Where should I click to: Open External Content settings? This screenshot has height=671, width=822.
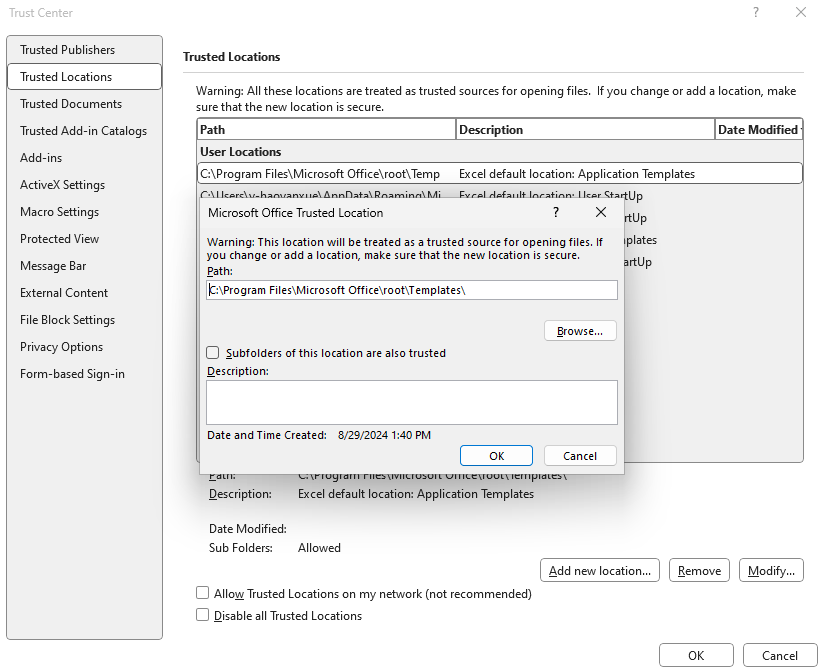point(84,293)
